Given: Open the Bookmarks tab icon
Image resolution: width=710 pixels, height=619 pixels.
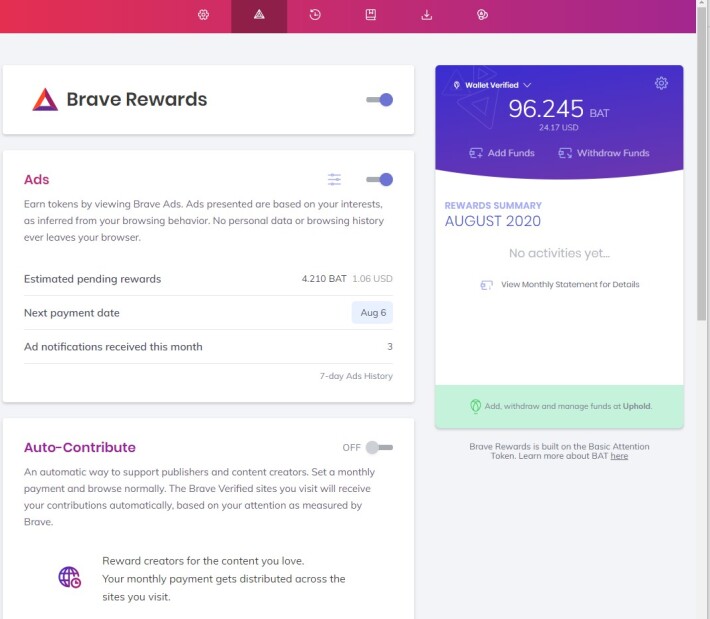Looking at the screenshot, I should coord(371,15).
